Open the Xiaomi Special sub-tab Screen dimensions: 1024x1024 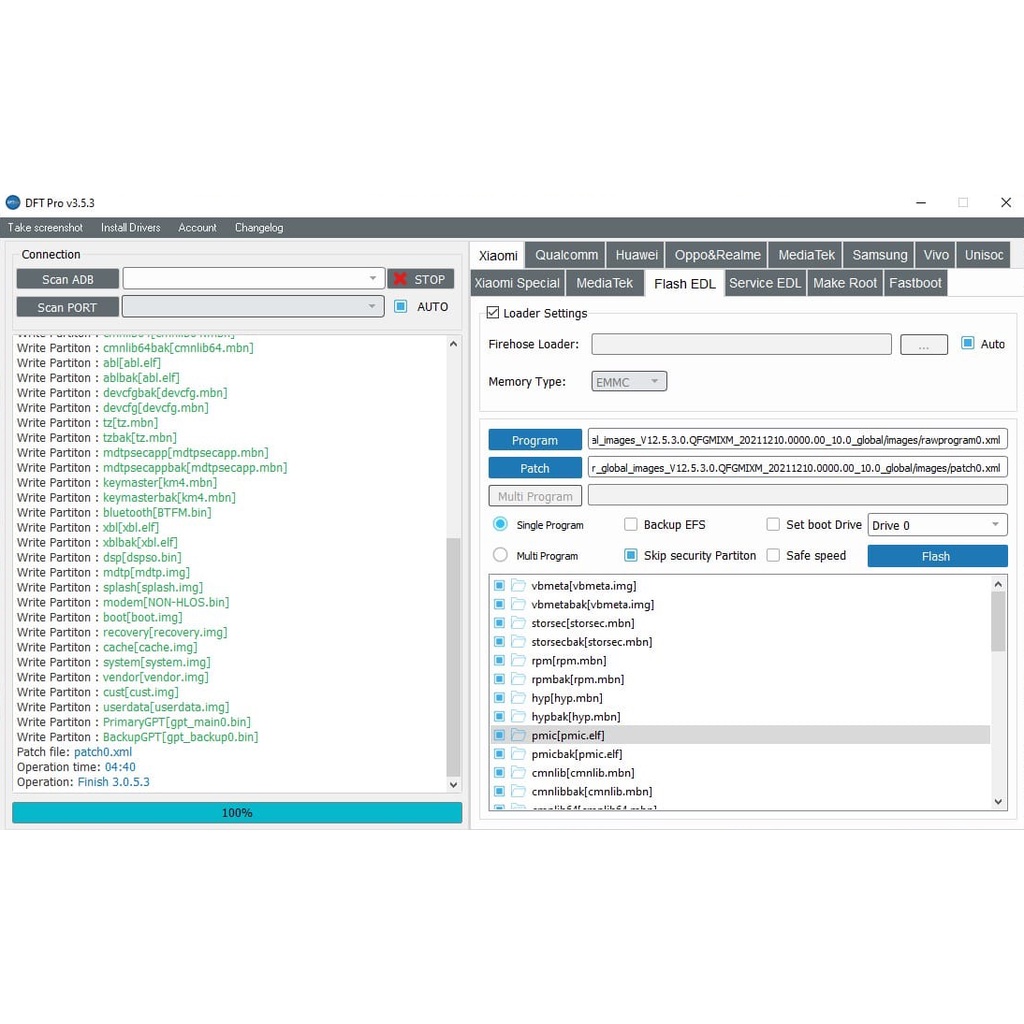click(x=517, y=283)
